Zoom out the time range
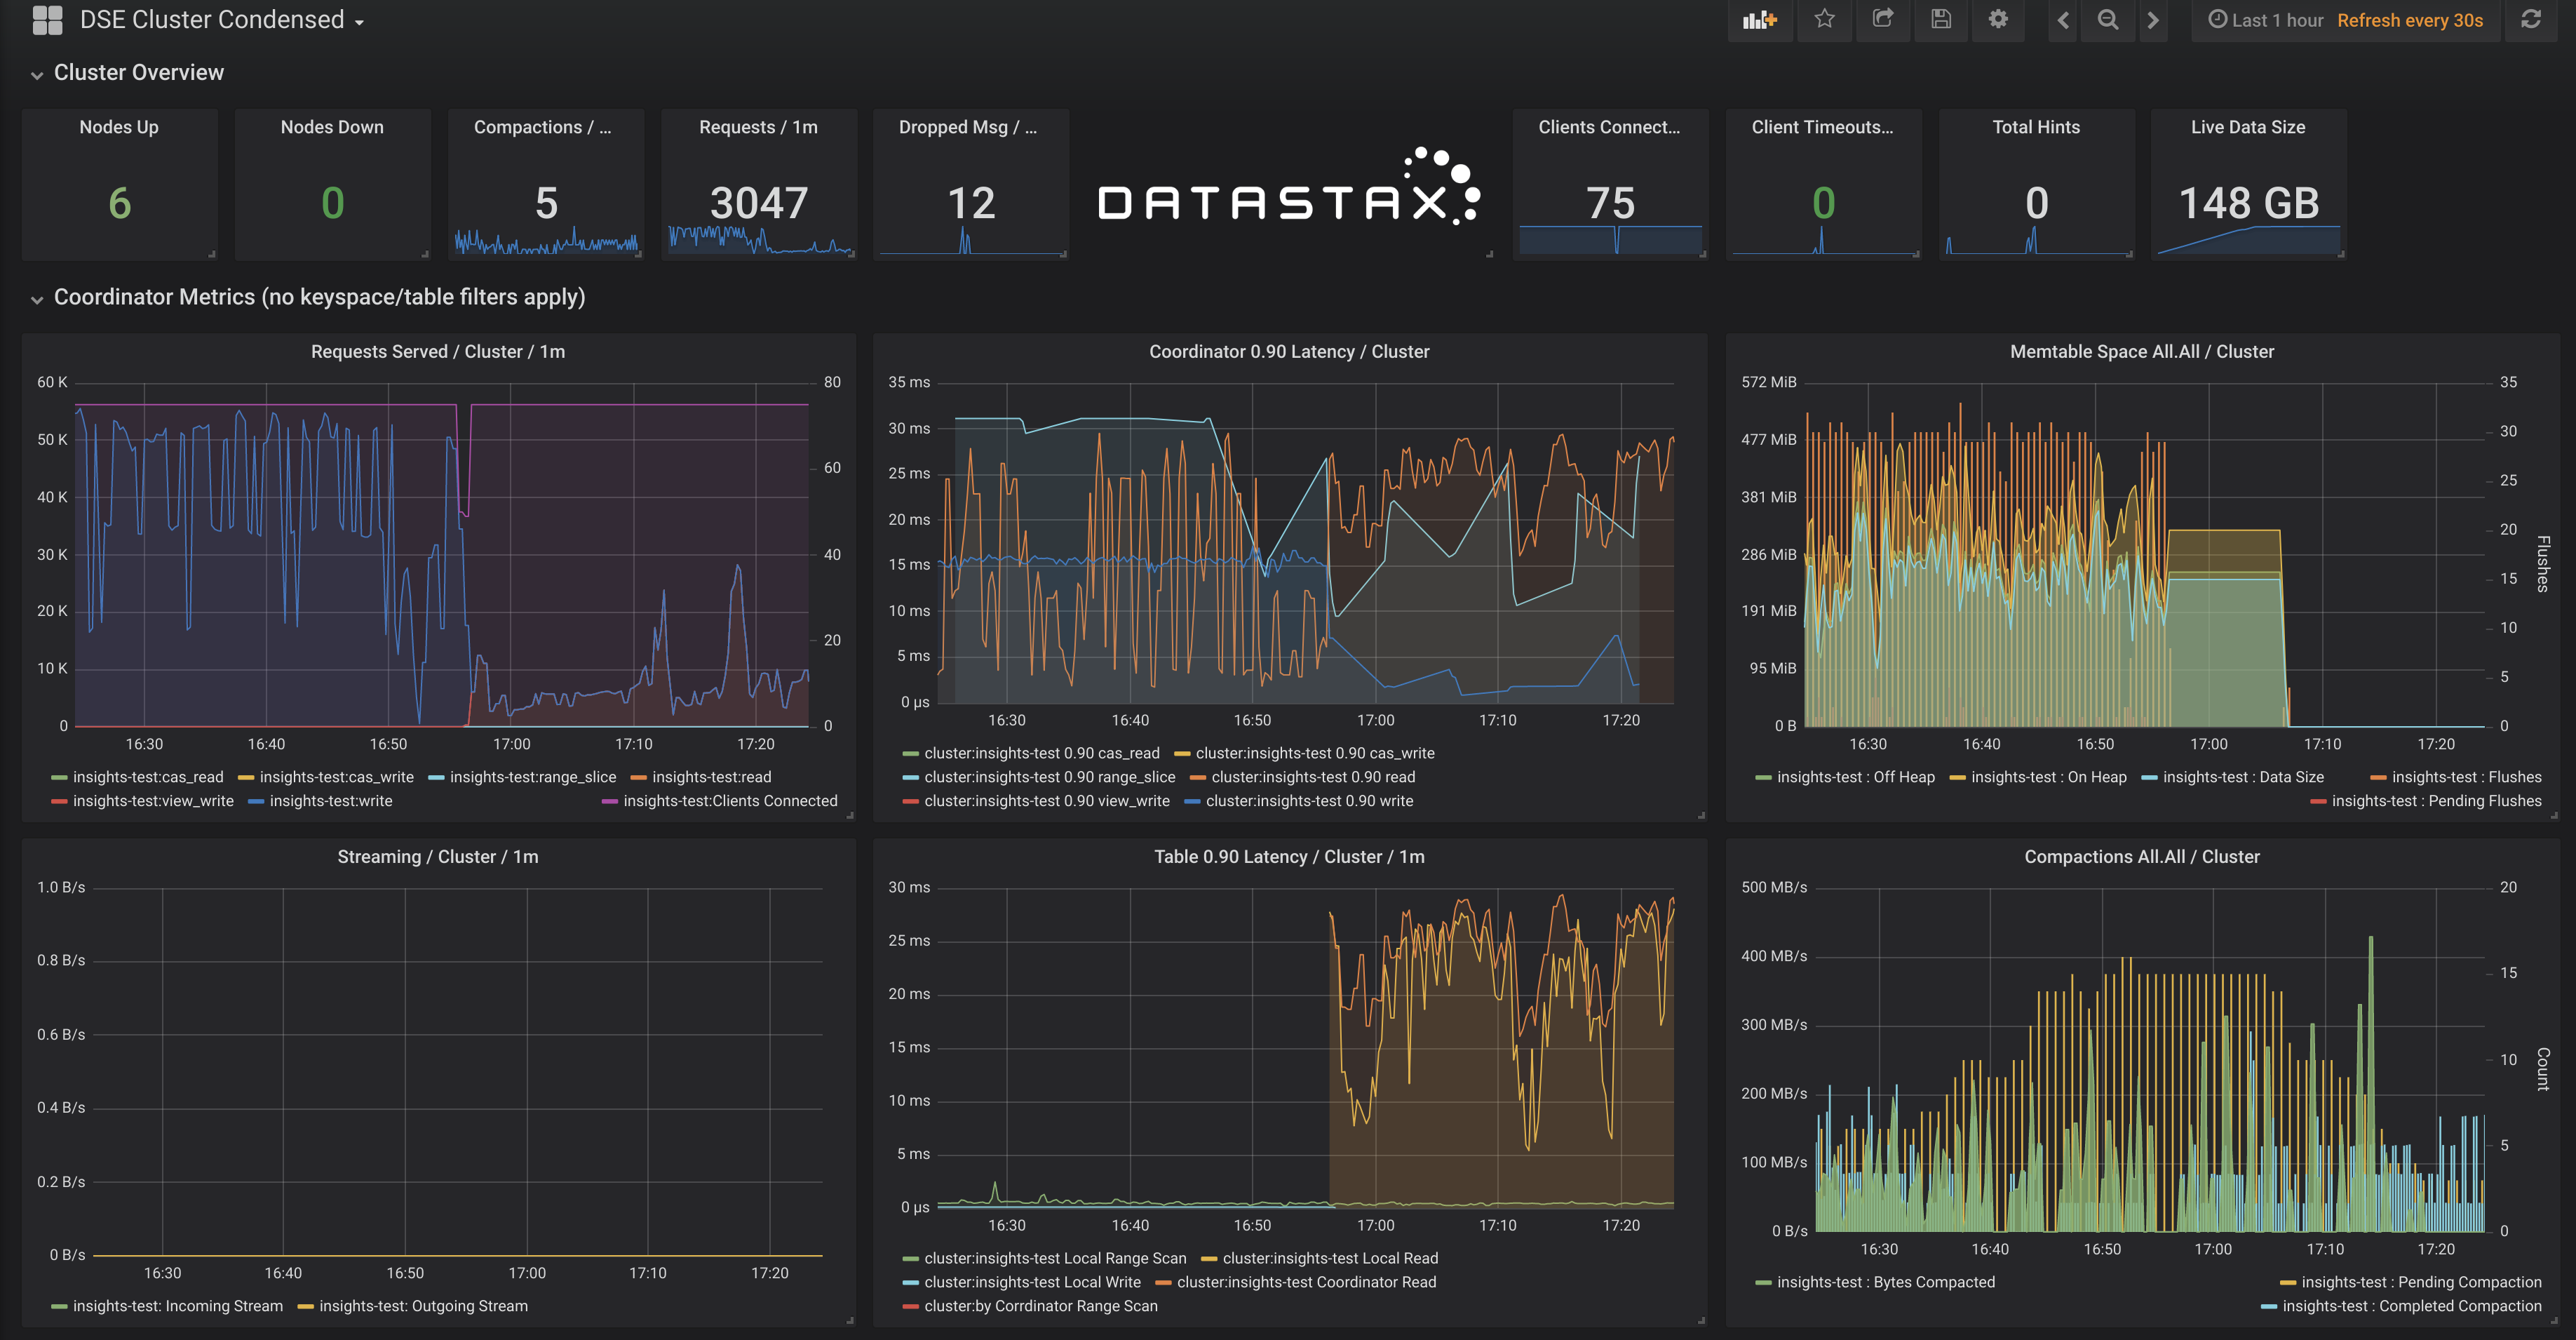 (x=2108, y=20)
